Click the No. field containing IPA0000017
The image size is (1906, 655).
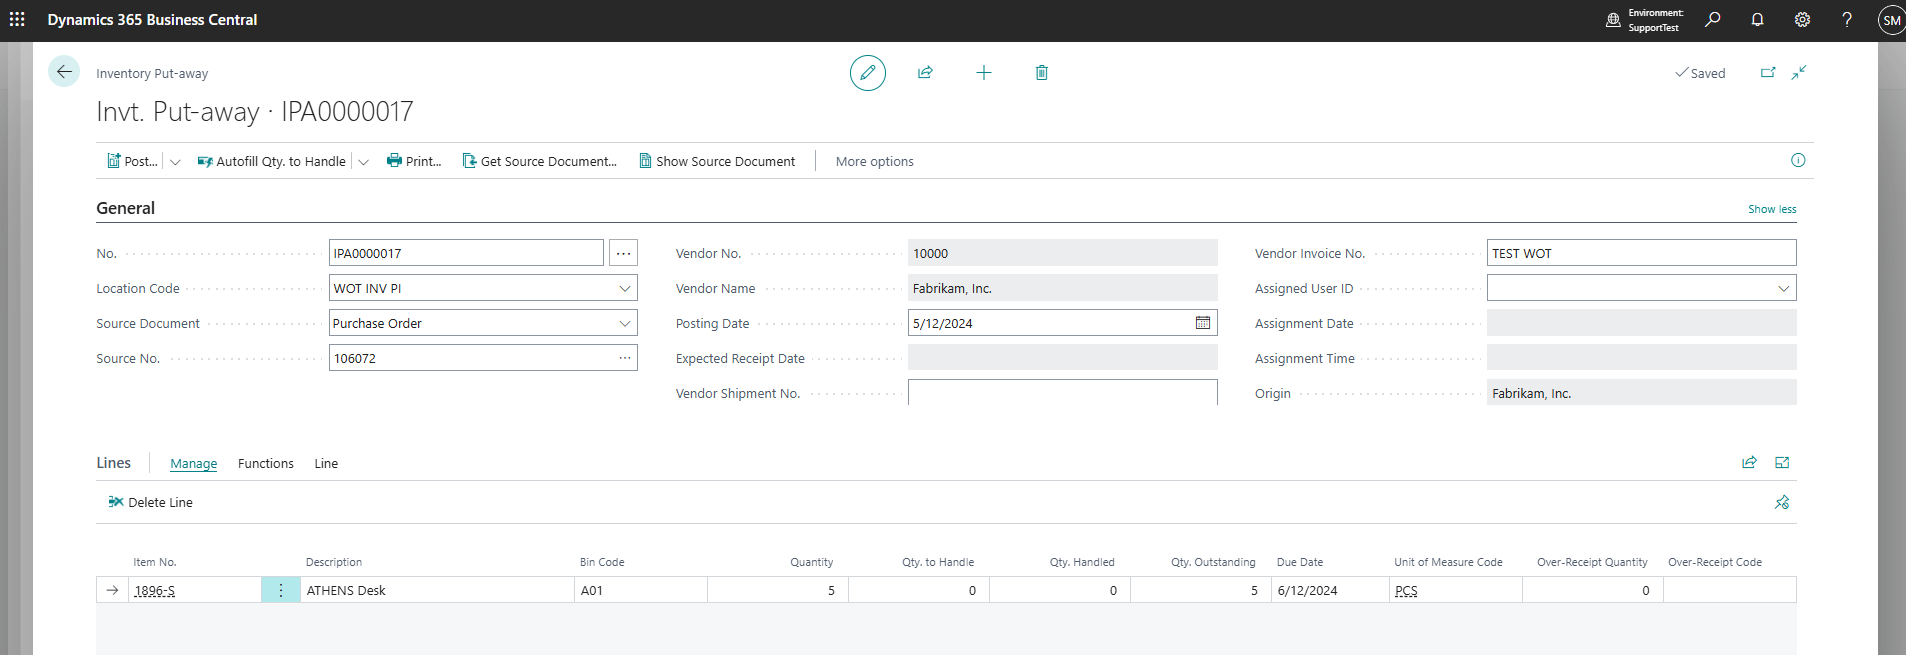click(466, 253)
